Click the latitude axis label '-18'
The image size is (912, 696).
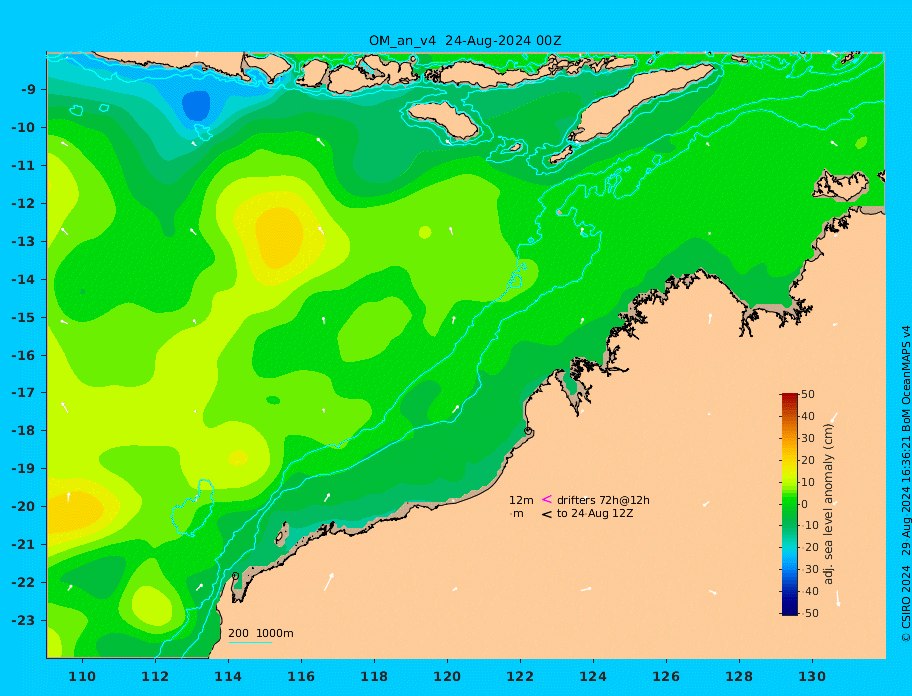click(24, 431)
